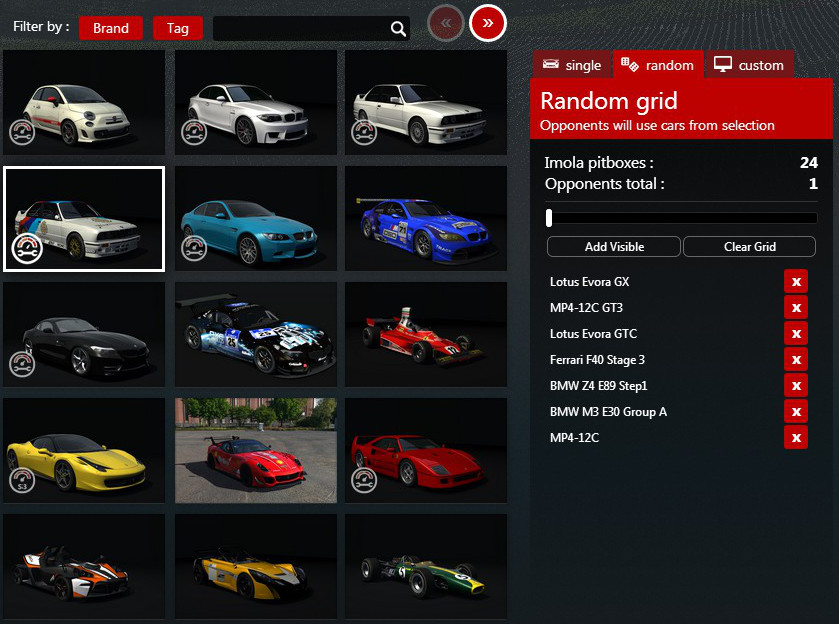The height and width of the screenshot is (624, 839).
Task: Remove BMW M3 E30 Group A entry
Action: coord(796,412)
